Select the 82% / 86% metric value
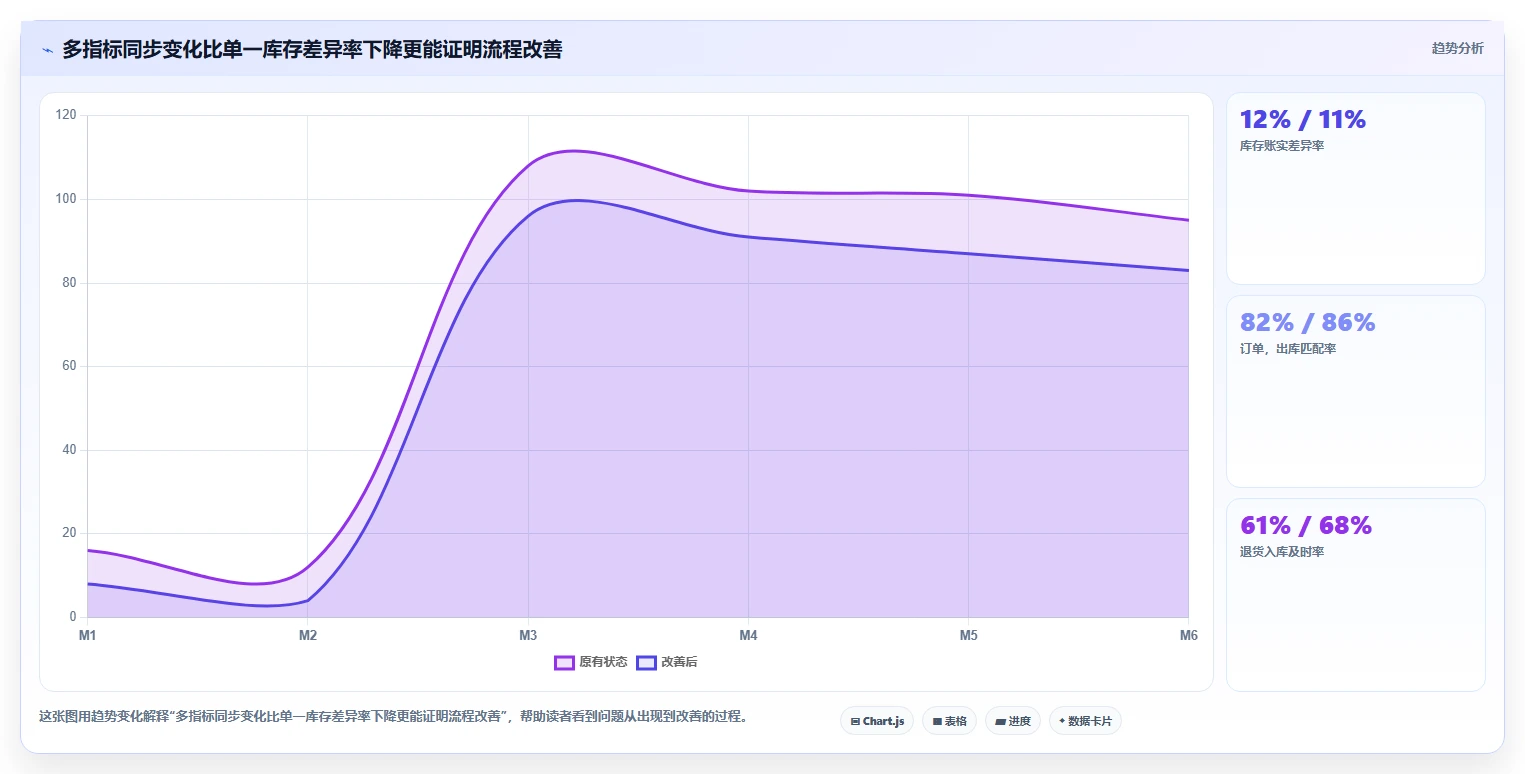The height and width of the screenshot is (774, 1525). tap(1307, 322)
